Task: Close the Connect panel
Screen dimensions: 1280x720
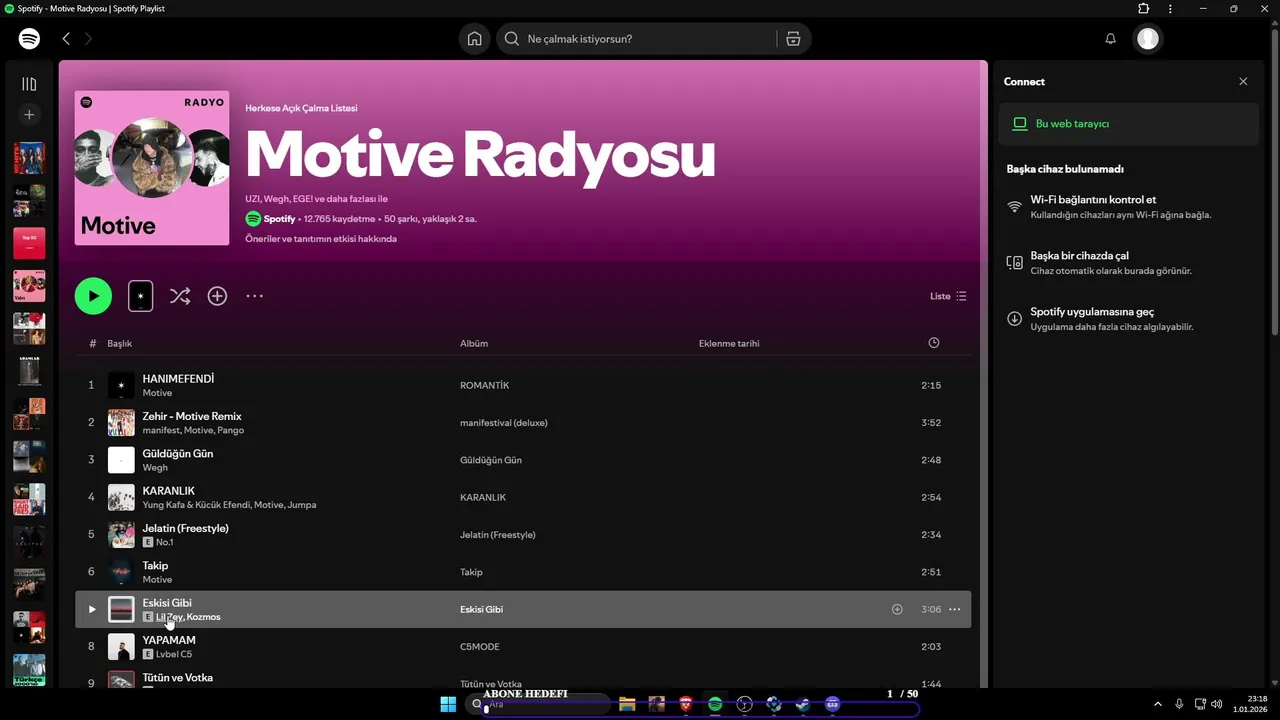Action: point(1243,82)
